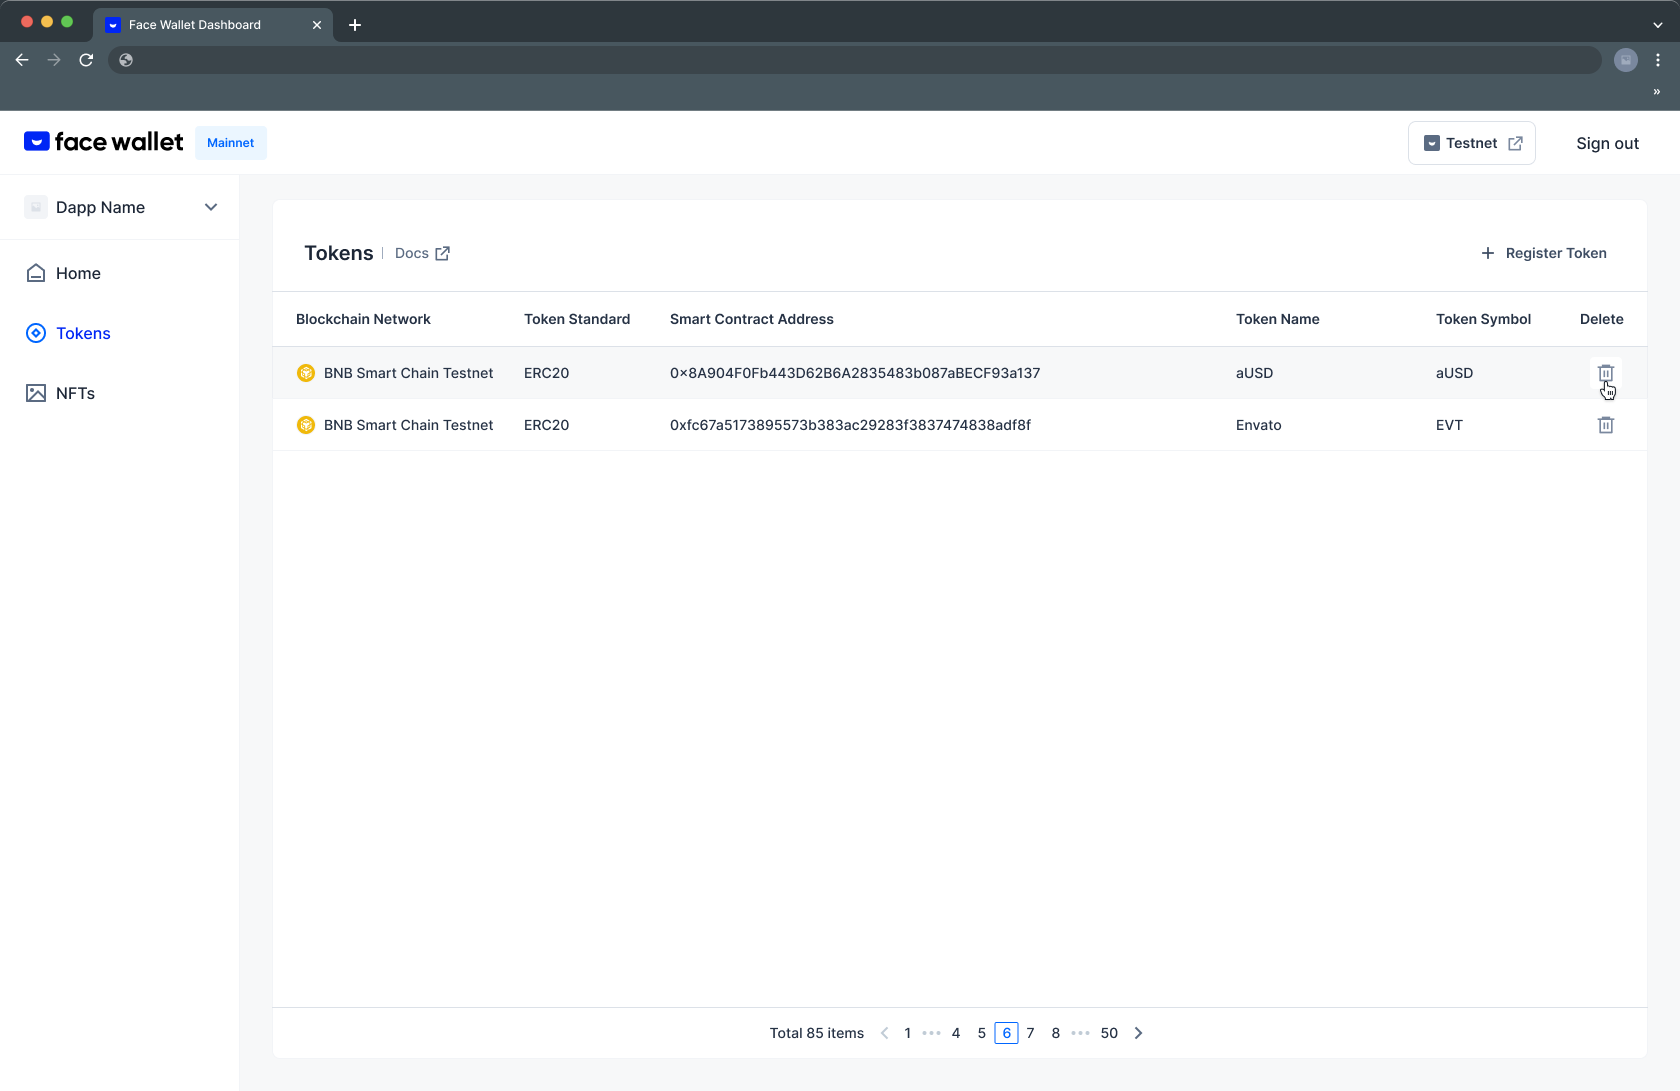The width and height of the screenshot is (1680, 1091).
Task: Click the site info globe icon
Action: click(126, 60)
